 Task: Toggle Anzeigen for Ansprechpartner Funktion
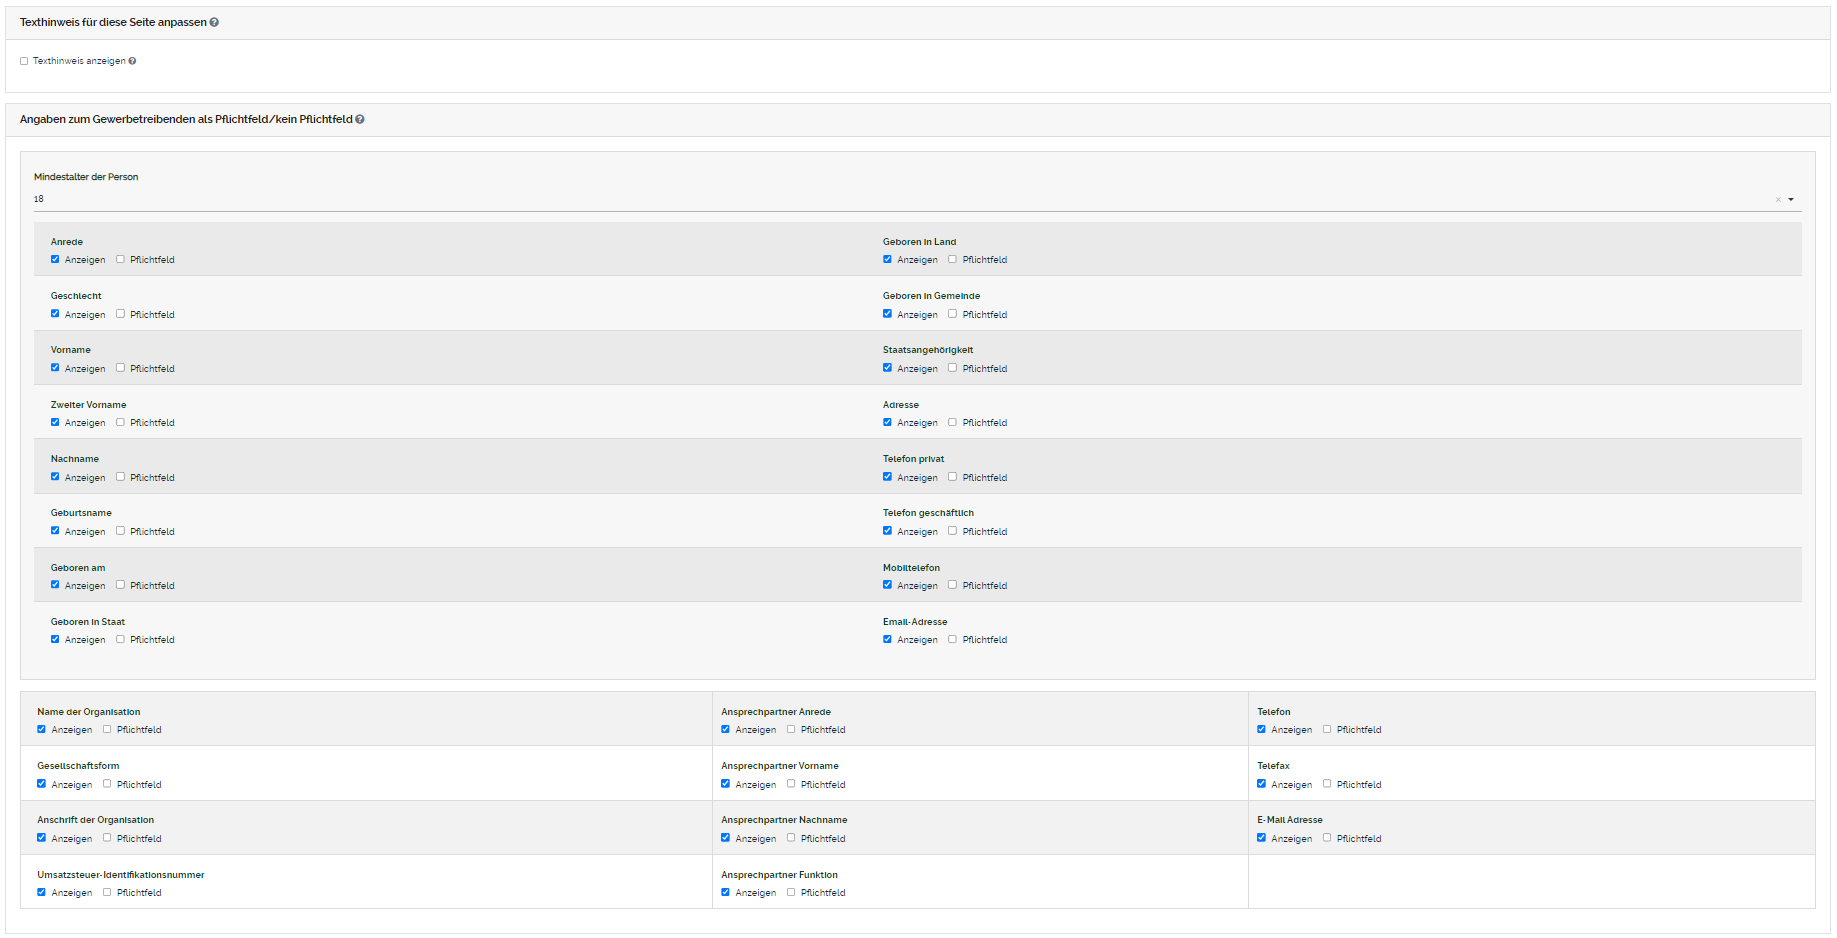(725, 892)
